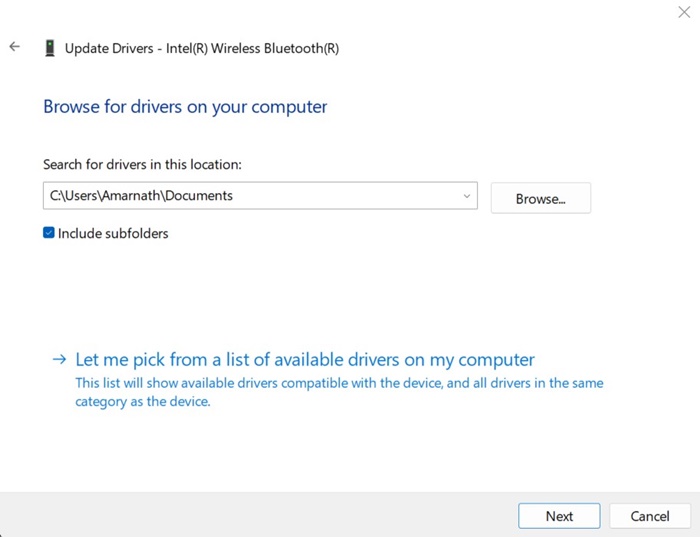Open Let me pick from available drivers

pyautogui.click(x=305, y=360)
